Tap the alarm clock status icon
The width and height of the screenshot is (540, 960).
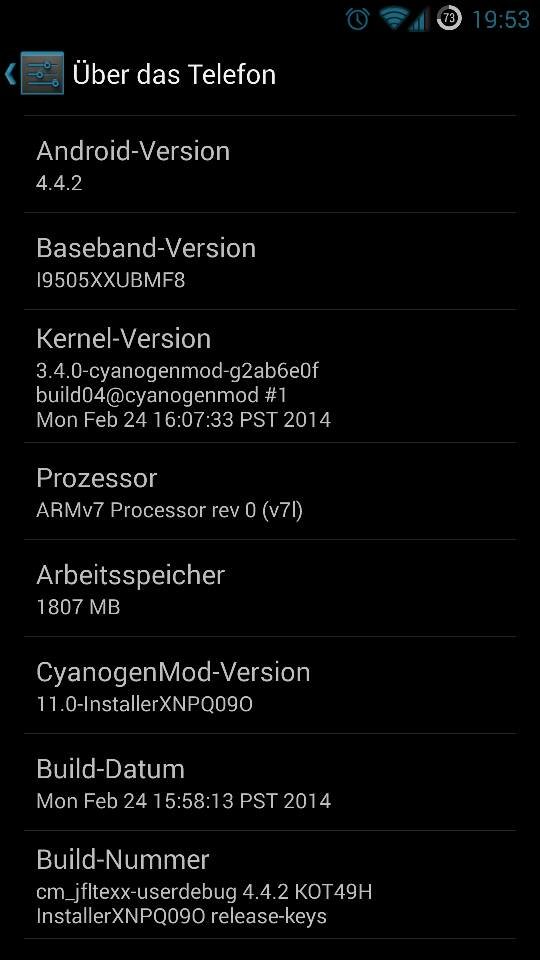click(x=357, y=18)
